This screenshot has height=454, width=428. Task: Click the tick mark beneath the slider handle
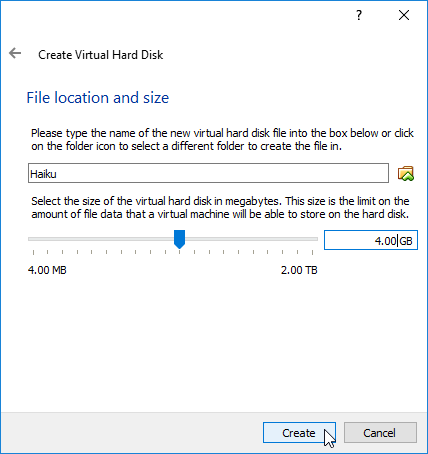pos(179,252)
